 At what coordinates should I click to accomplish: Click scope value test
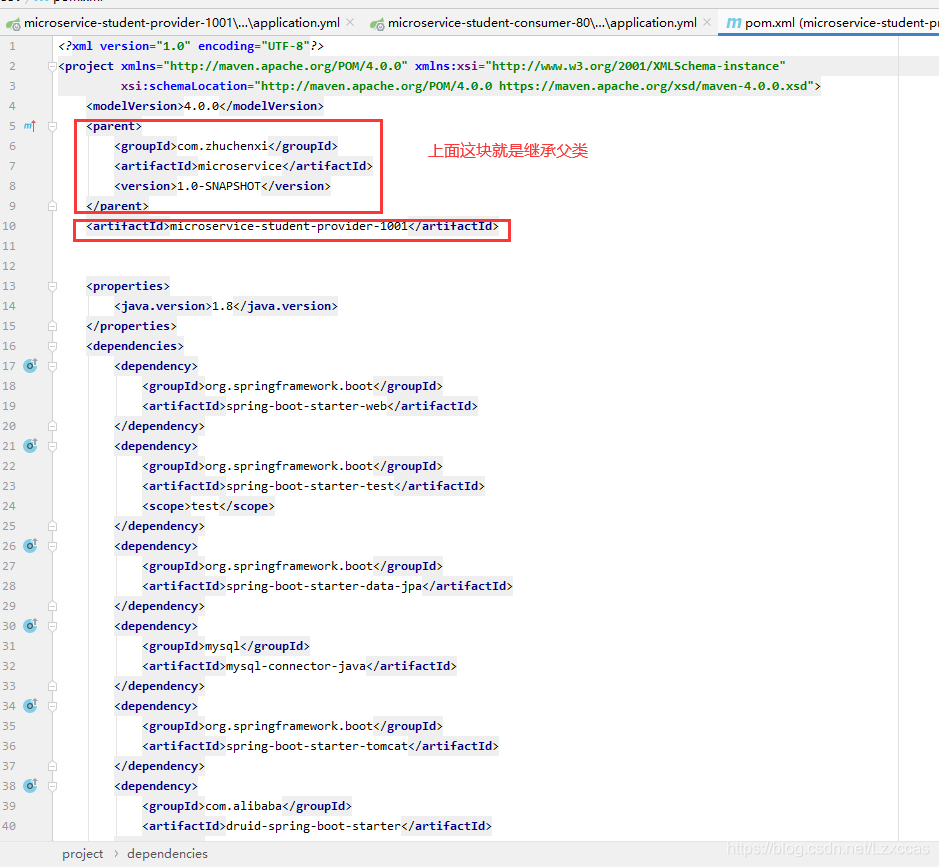point(205,506)
